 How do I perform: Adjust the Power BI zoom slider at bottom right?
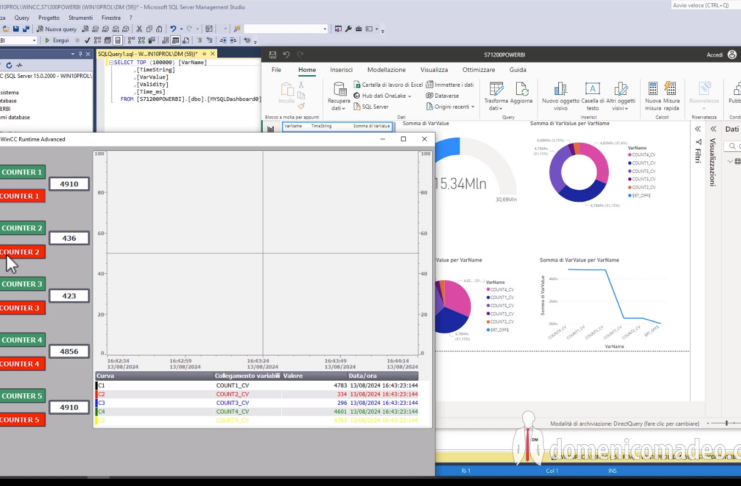click(726, 423)
